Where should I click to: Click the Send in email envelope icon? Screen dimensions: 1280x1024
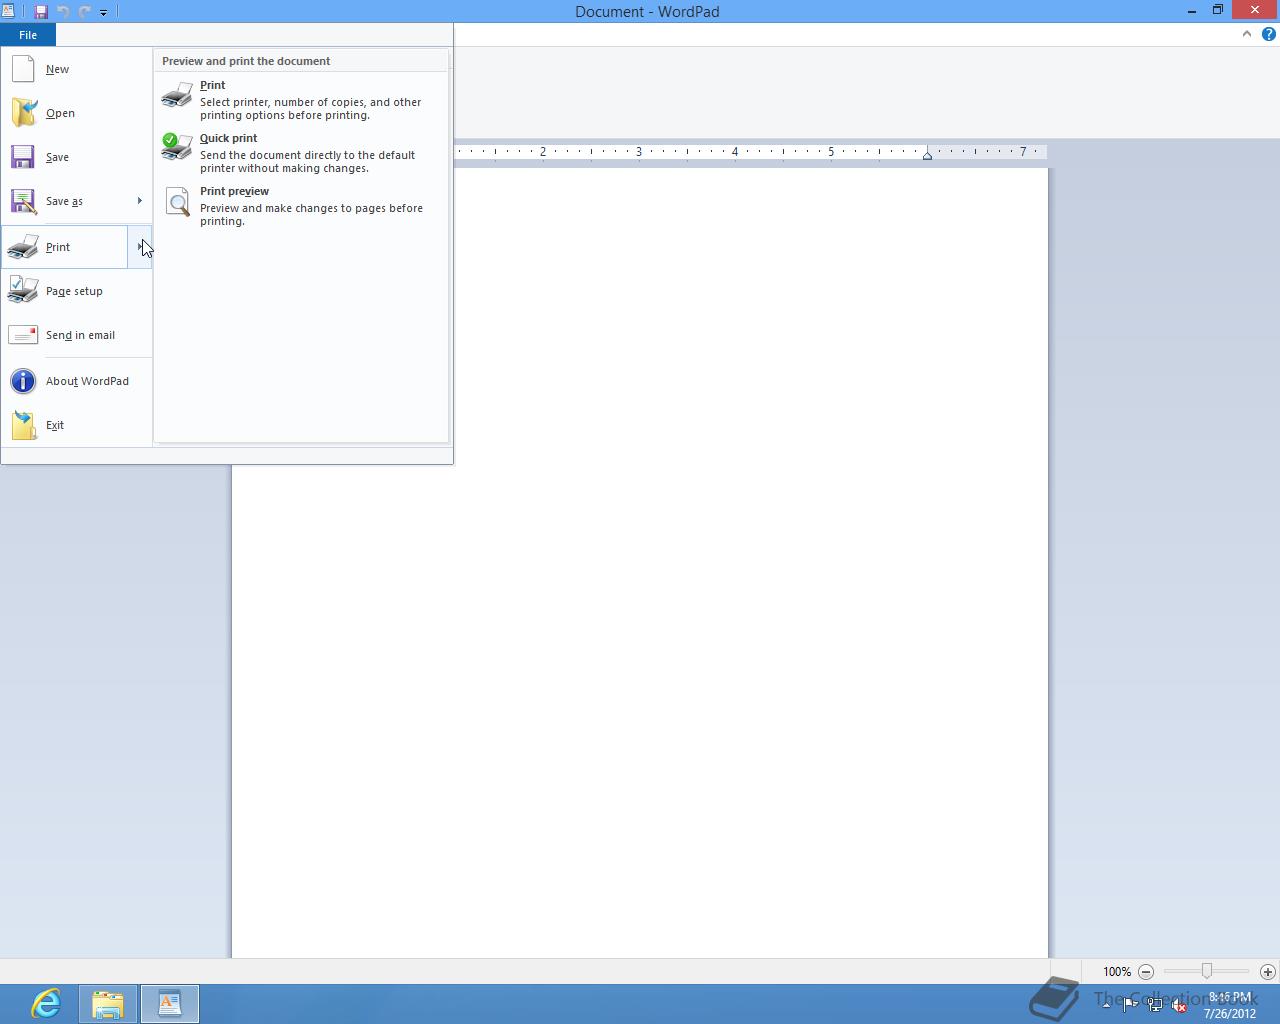(x=23, y=335)
